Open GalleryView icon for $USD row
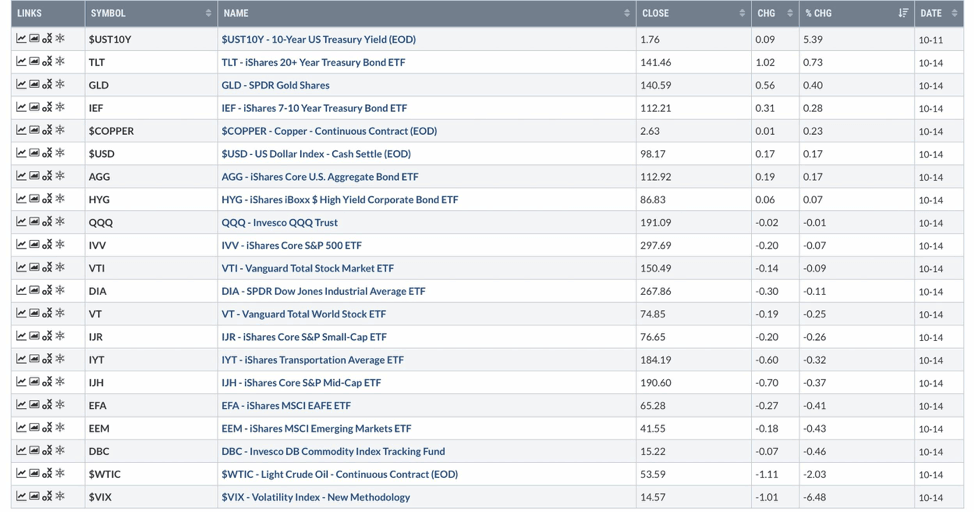The image size is (974, 512). [x=34, y=153]
